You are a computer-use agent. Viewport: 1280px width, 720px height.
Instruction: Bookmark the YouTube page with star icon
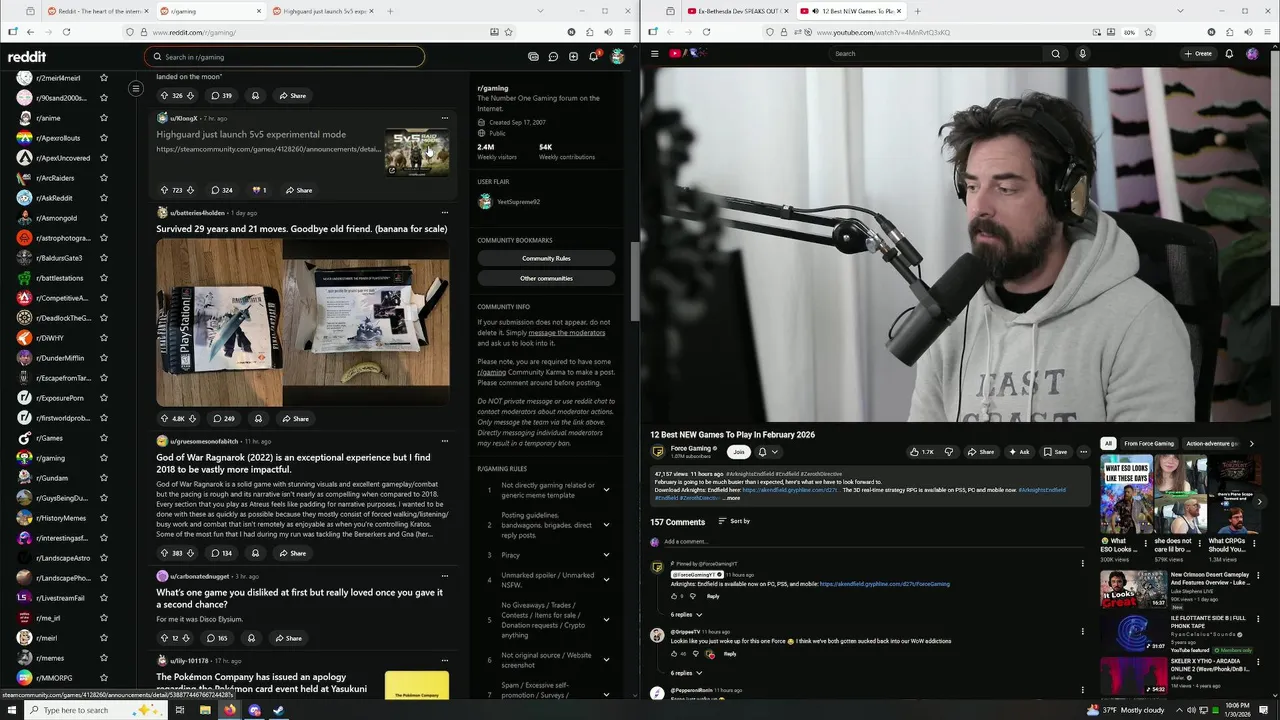[1148, 32]
